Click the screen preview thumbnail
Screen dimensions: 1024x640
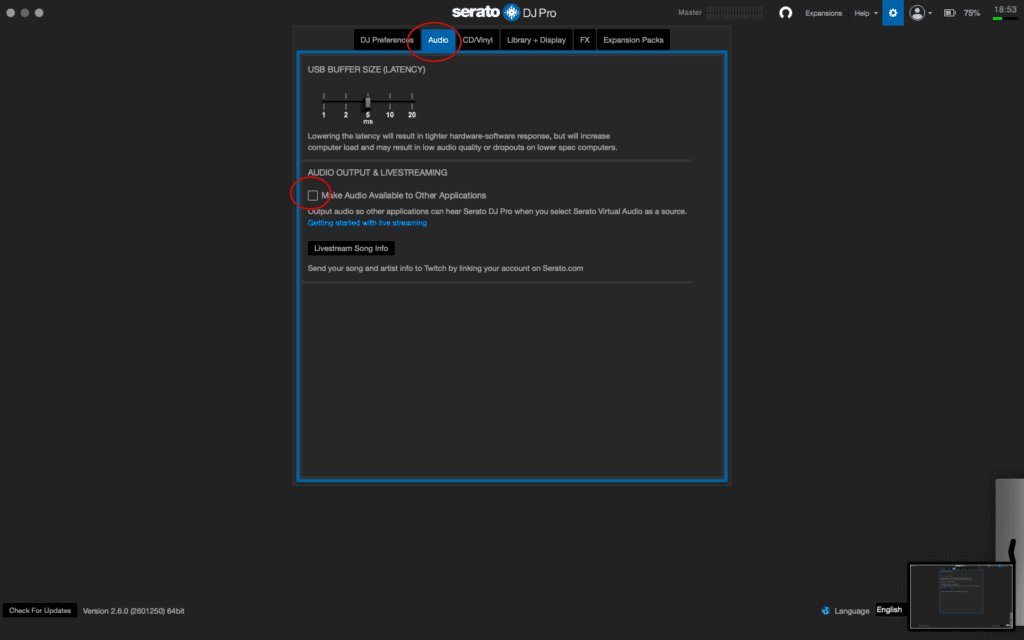point(961,596)
